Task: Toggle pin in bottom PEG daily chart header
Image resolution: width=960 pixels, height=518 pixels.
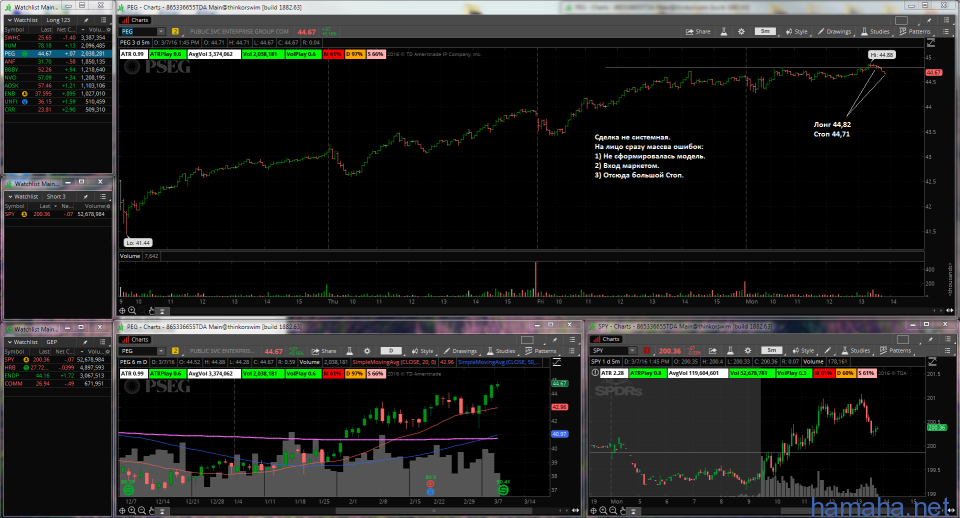Action: click(555, 340)
